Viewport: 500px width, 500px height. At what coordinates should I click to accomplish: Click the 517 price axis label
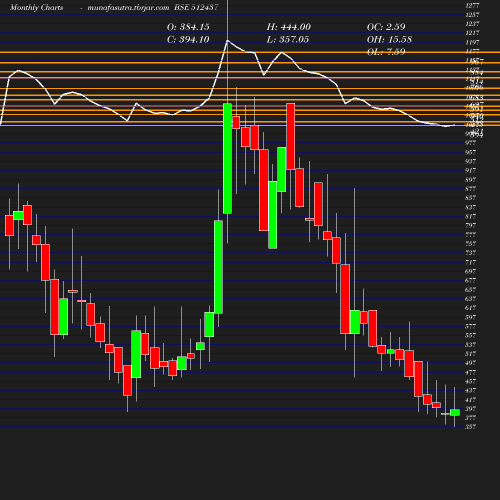[470, 353]
